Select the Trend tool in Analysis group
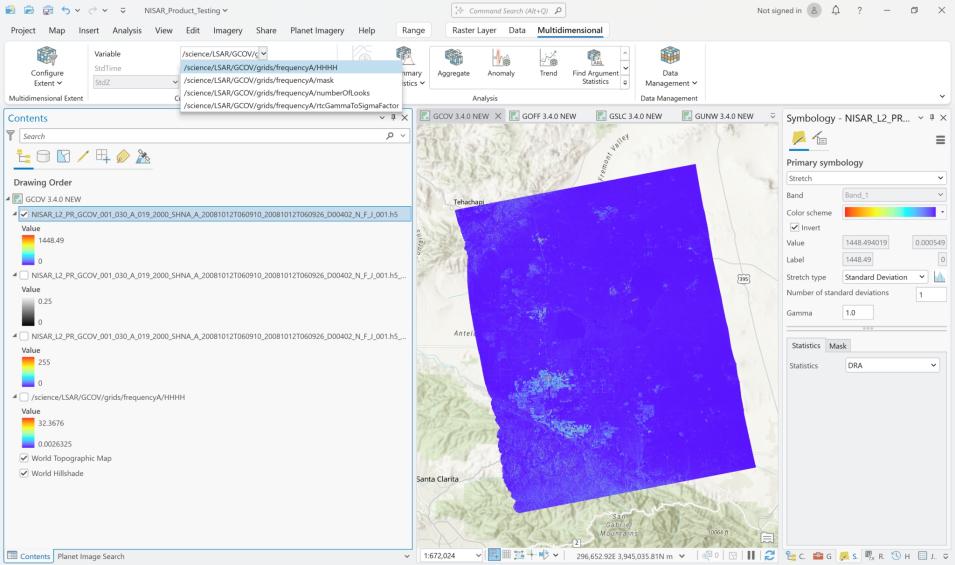The height and width of the screenshot is (565, 955). pos(548,62)
